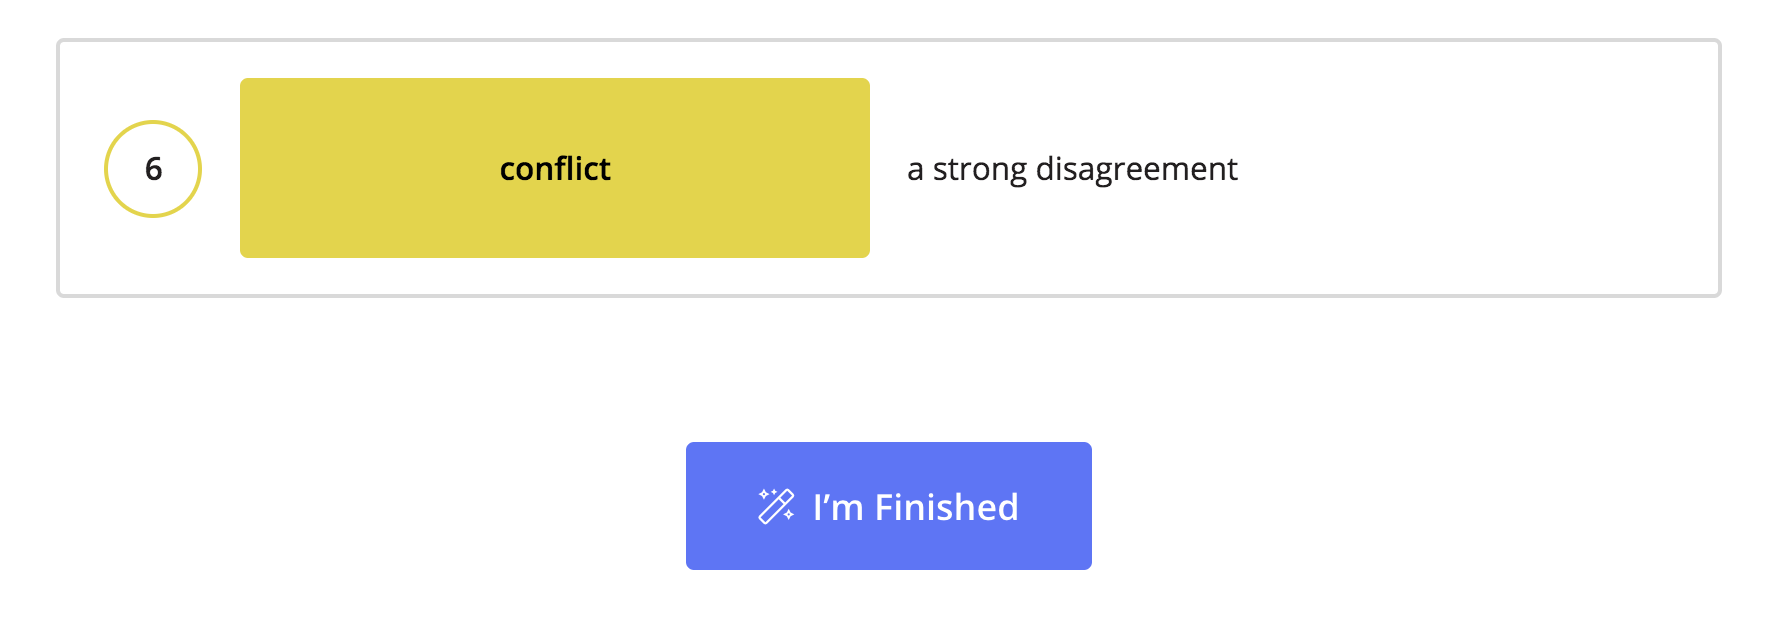Click the letter 'a' starting the definition

915,171
